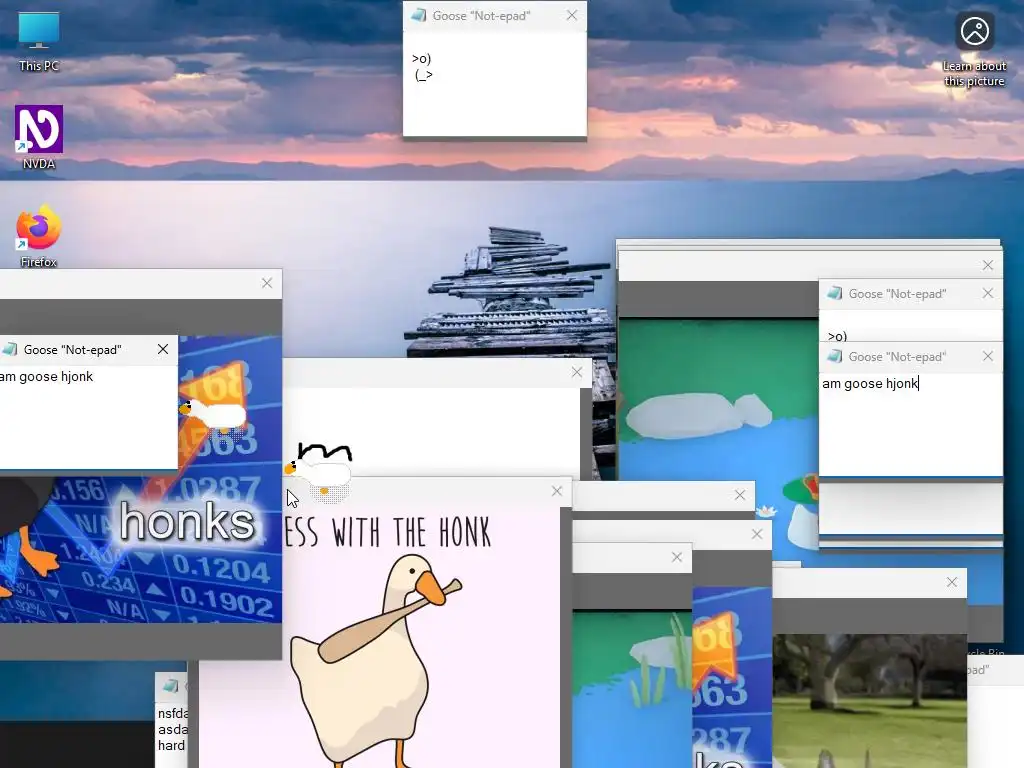The width and height of the screenshot is (1024, 768).
Task: Click the text area of the full ASCII goose Not-epad
Action: 494,84
